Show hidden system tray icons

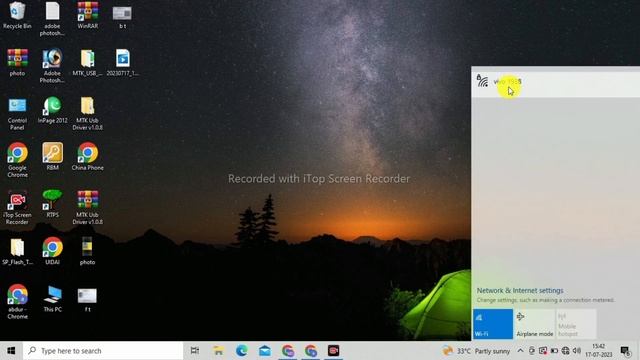pos(520,351)
